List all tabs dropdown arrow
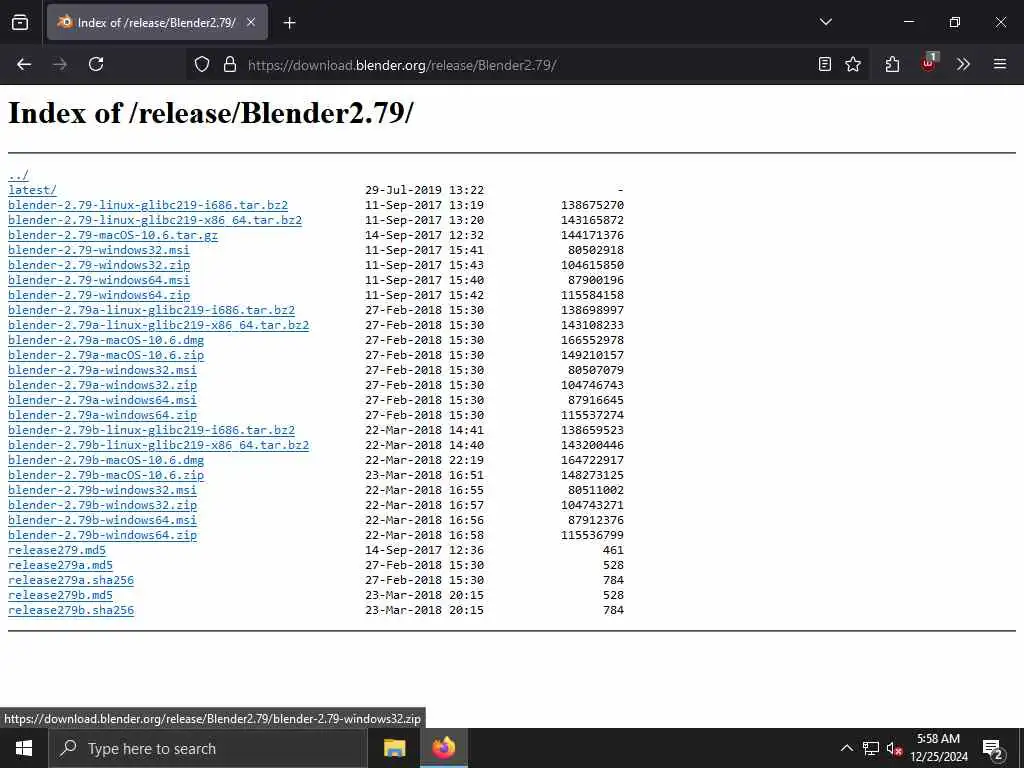 click(x=825, y=22)
